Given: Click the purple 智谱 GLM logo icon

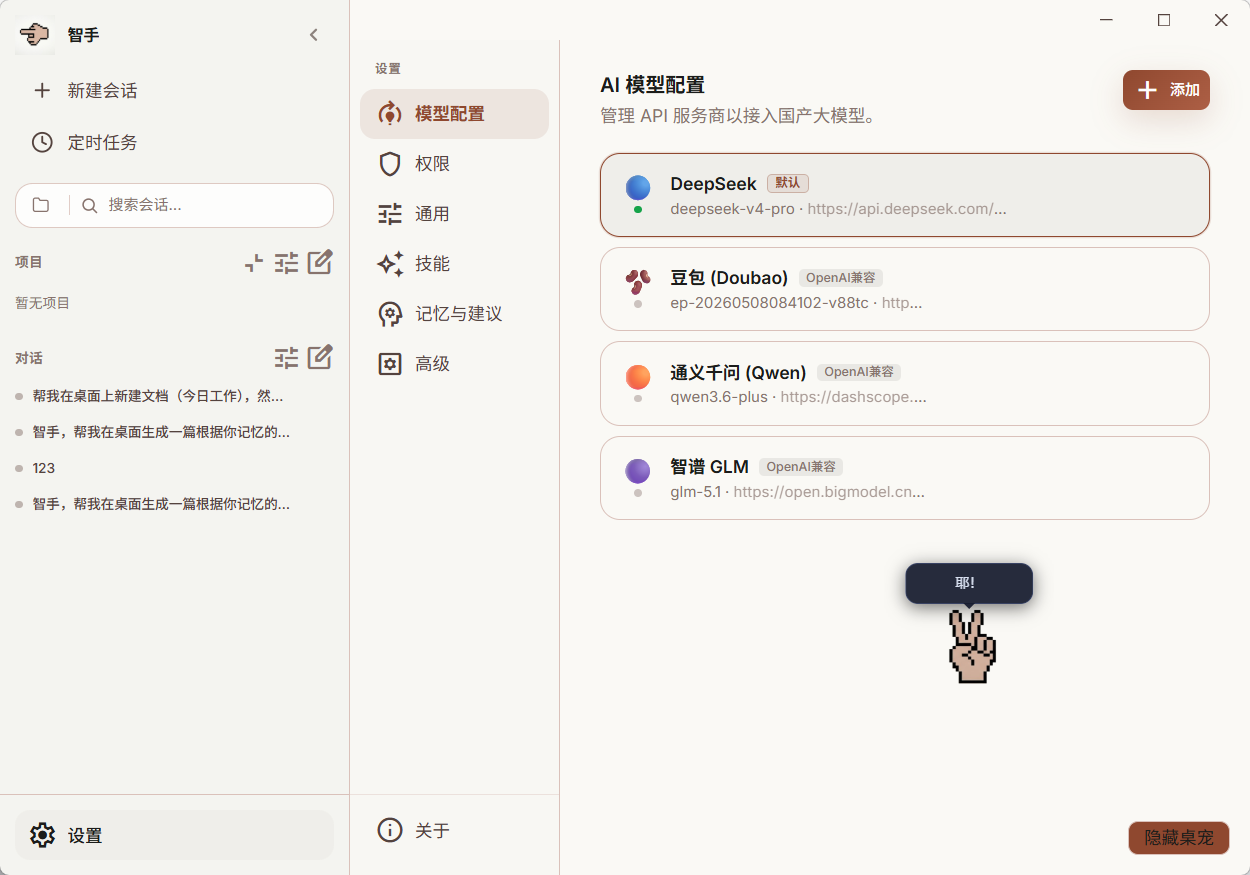Looking at the screenshot, I should coord(638,471).
